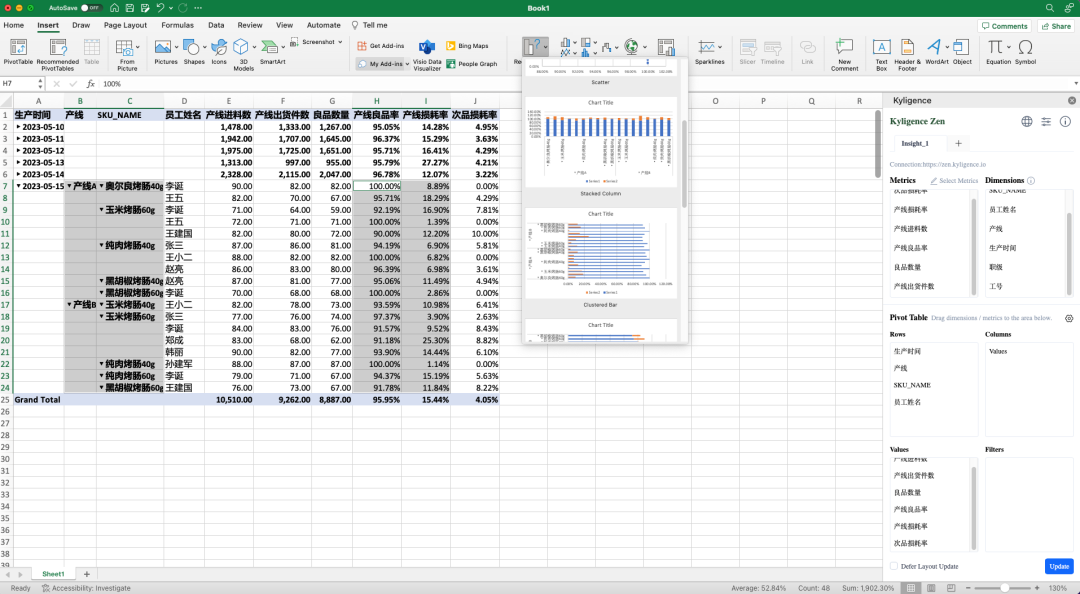Open the Data tab
Viewport: 1080px width, 594px height.
click(x=216, y=25)
